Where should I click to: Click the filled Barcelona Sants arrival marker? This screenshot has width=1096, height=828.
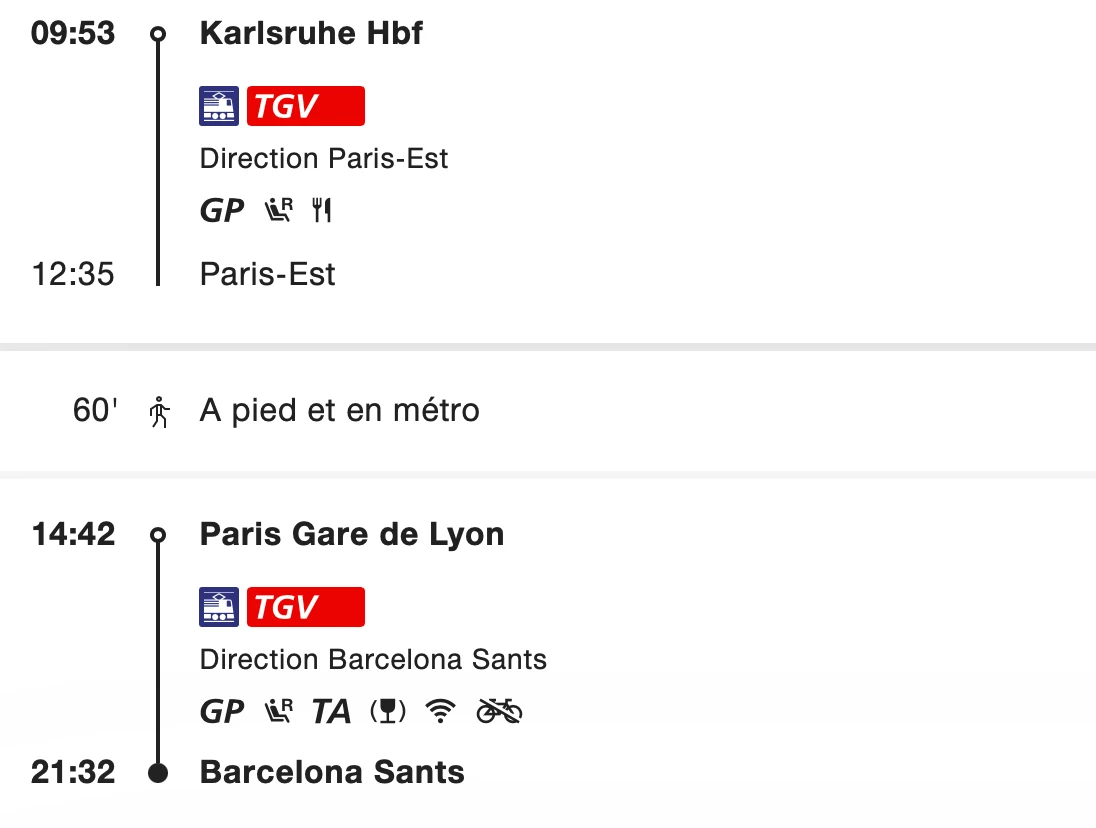(158, 773)
